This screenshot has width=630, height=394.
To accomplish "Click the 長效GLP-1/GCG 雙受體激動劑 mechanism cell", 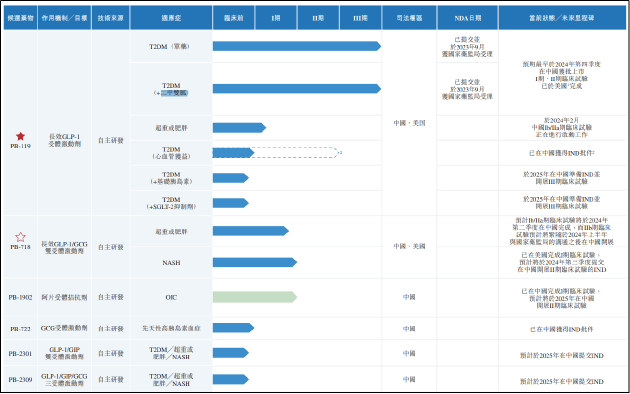I will [x=64, y=247].
